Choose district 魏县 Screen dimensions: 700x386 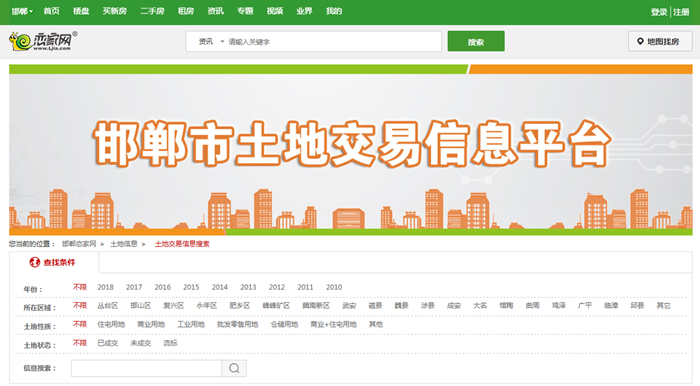click(402, 306)
